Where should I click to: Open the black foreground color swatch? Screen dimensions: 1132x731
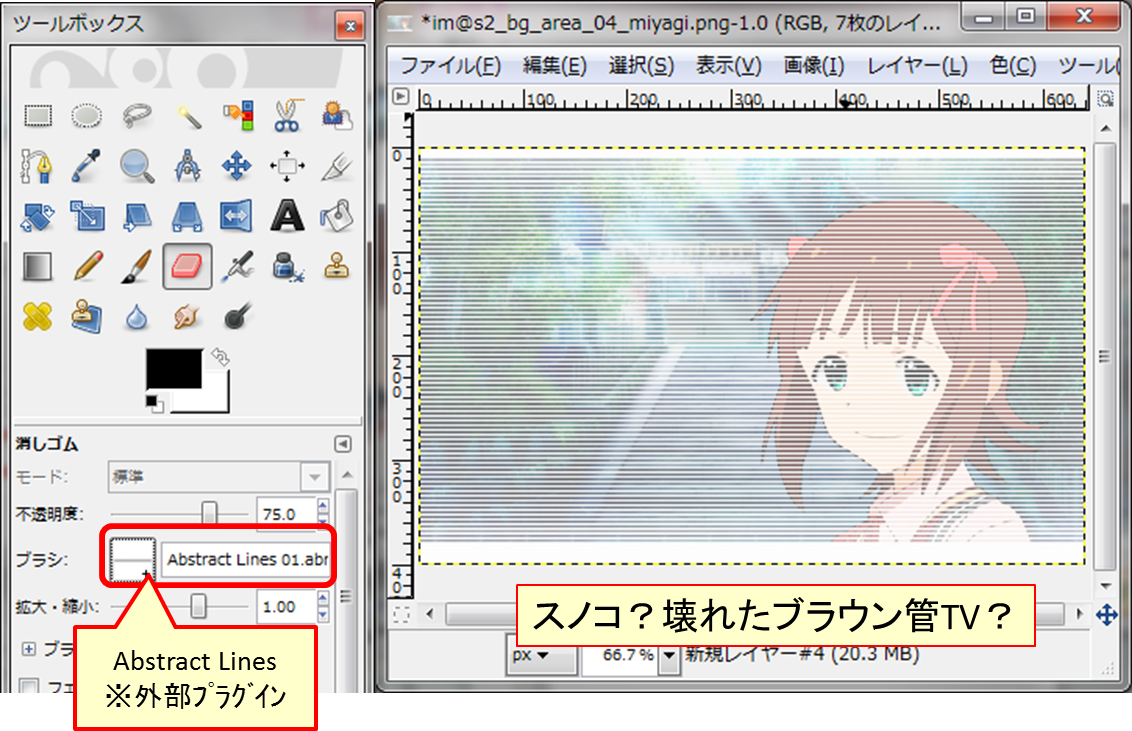tap(174, 369)
